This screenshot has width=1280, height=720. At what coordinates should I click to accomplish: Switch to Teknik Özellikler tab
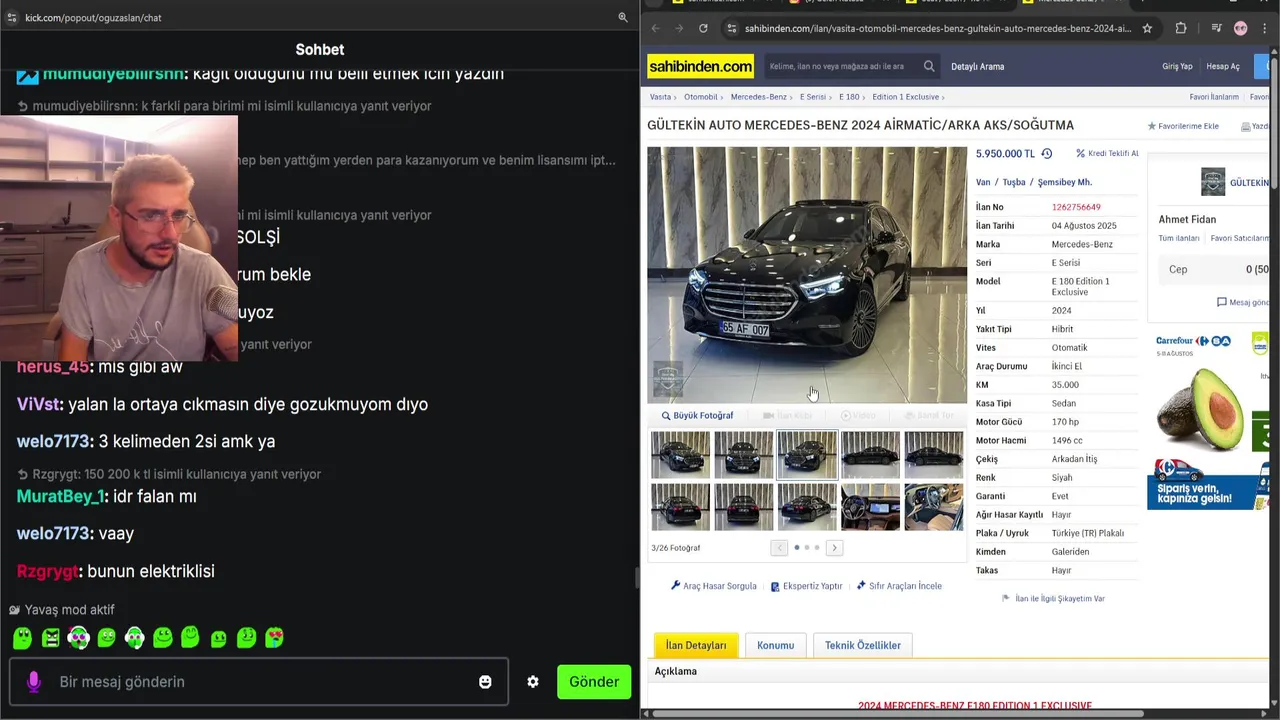[863, 645]
